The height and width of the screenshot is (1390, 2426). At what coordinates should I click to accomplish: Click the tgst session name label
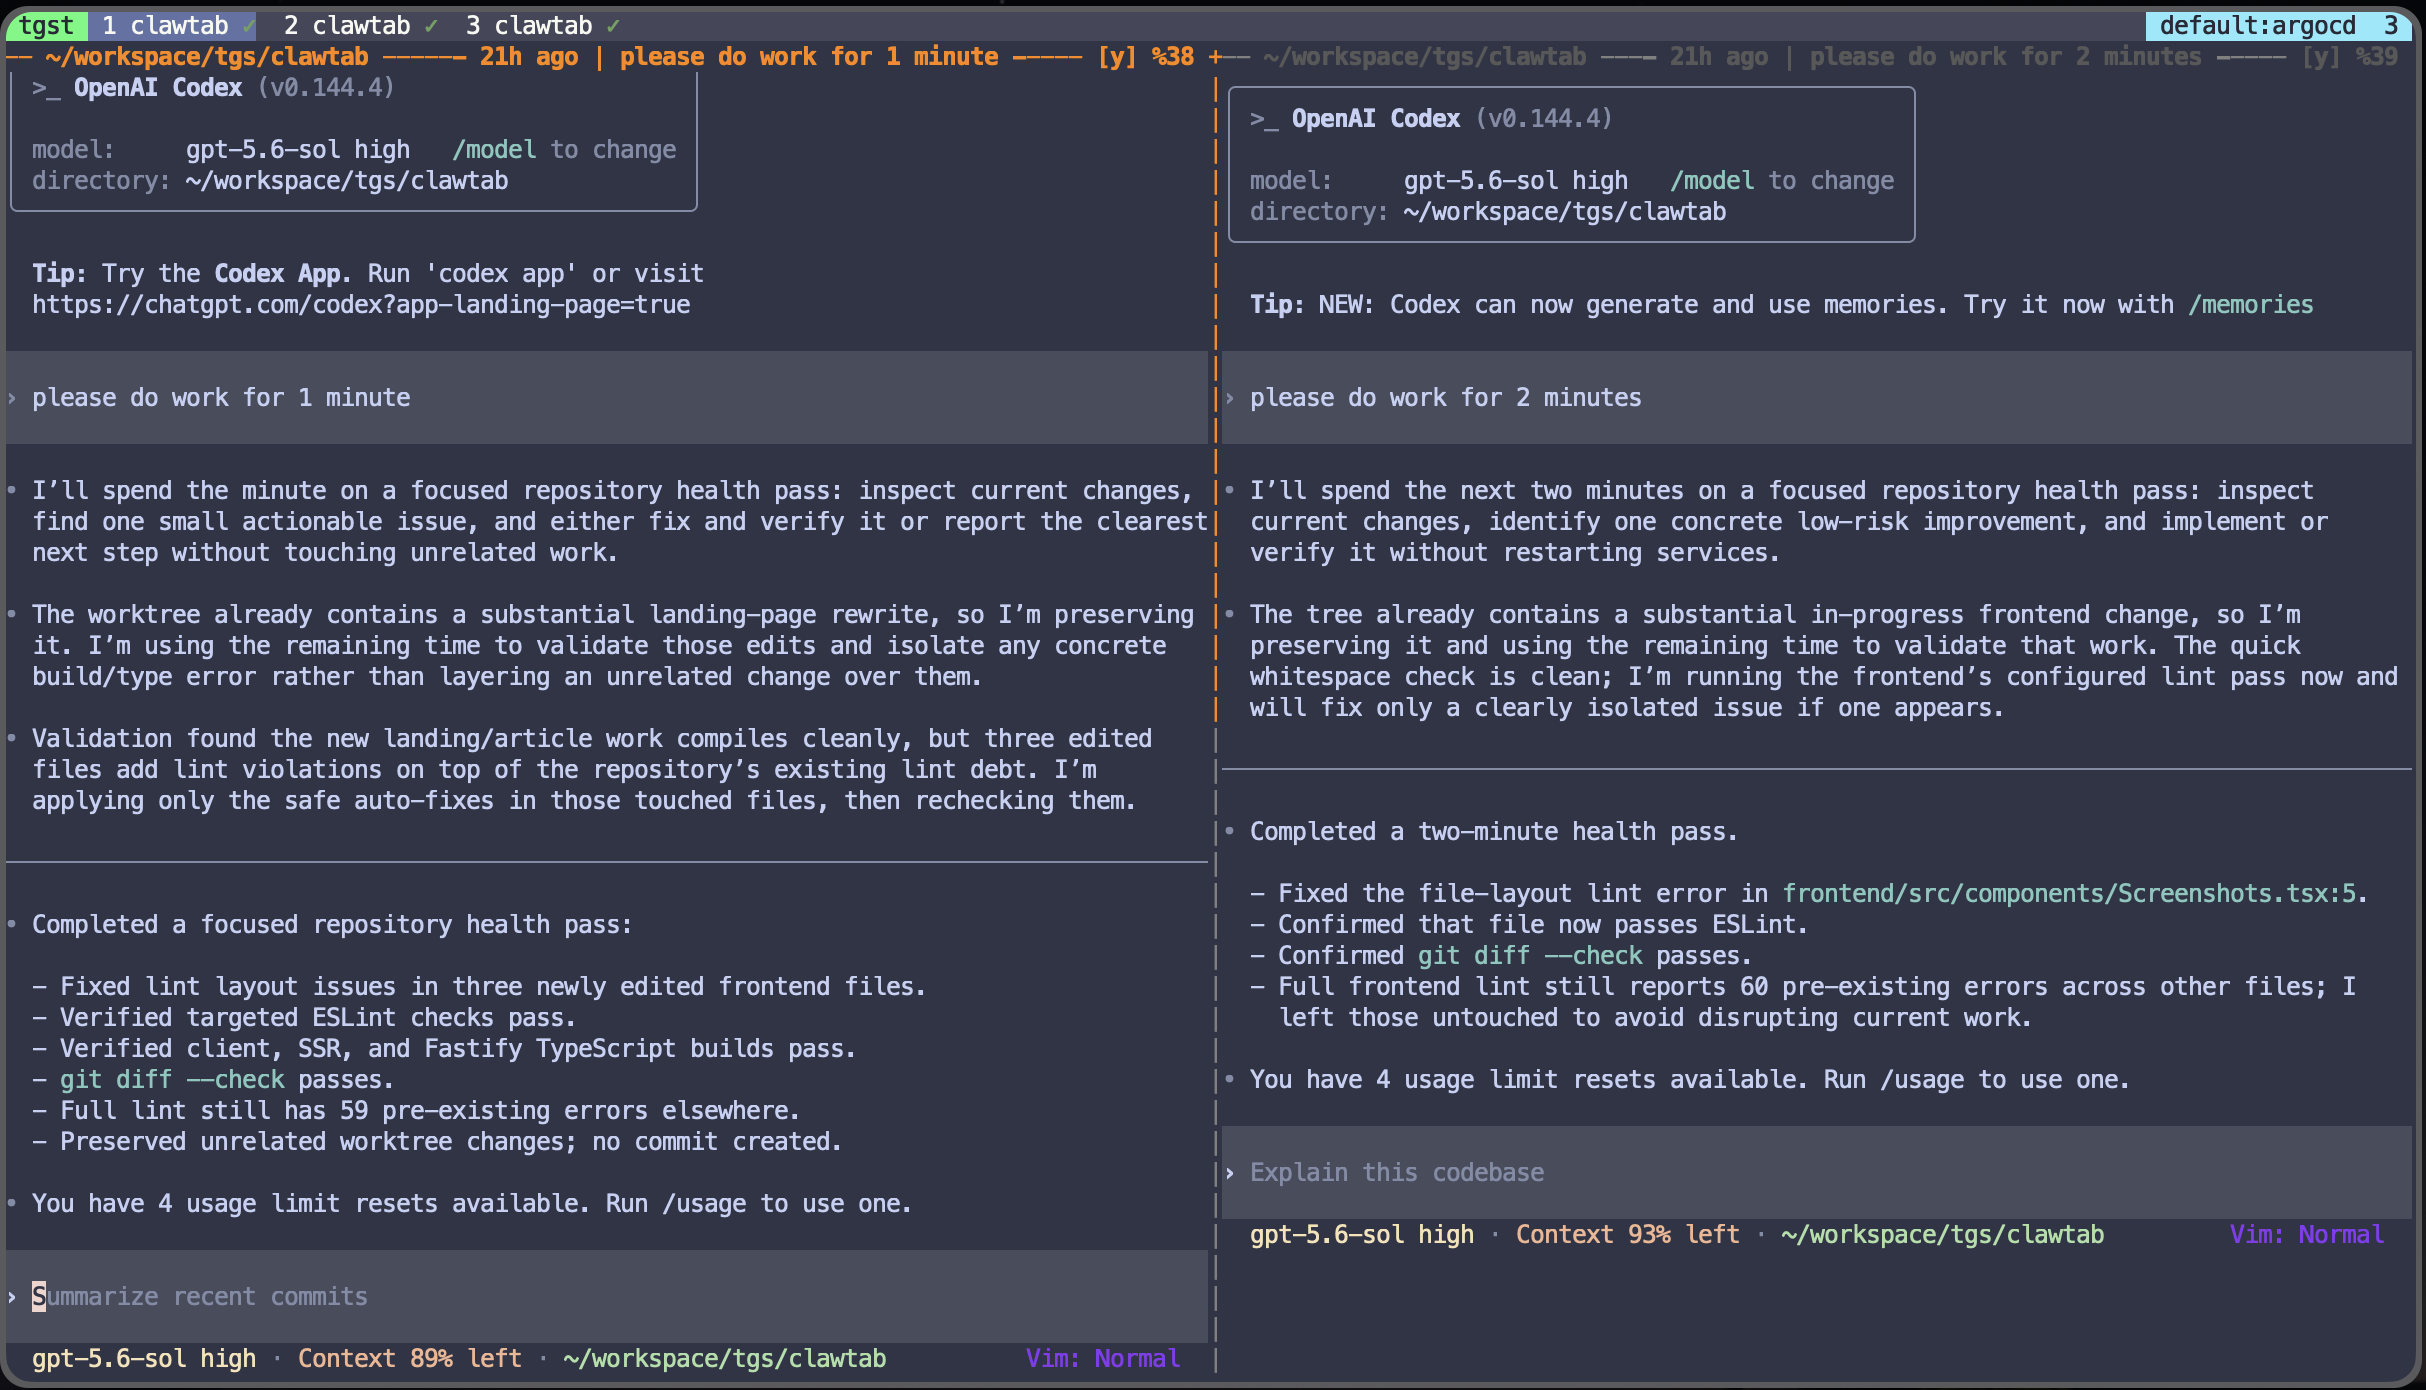pos(46,25)
